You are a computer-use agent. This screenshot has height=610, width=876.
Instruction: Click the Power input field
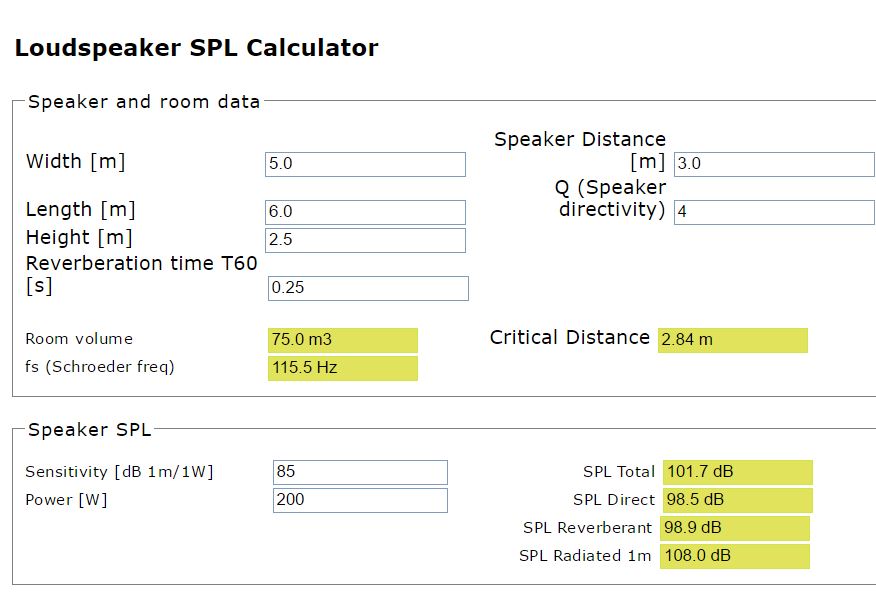coord(360,500)
